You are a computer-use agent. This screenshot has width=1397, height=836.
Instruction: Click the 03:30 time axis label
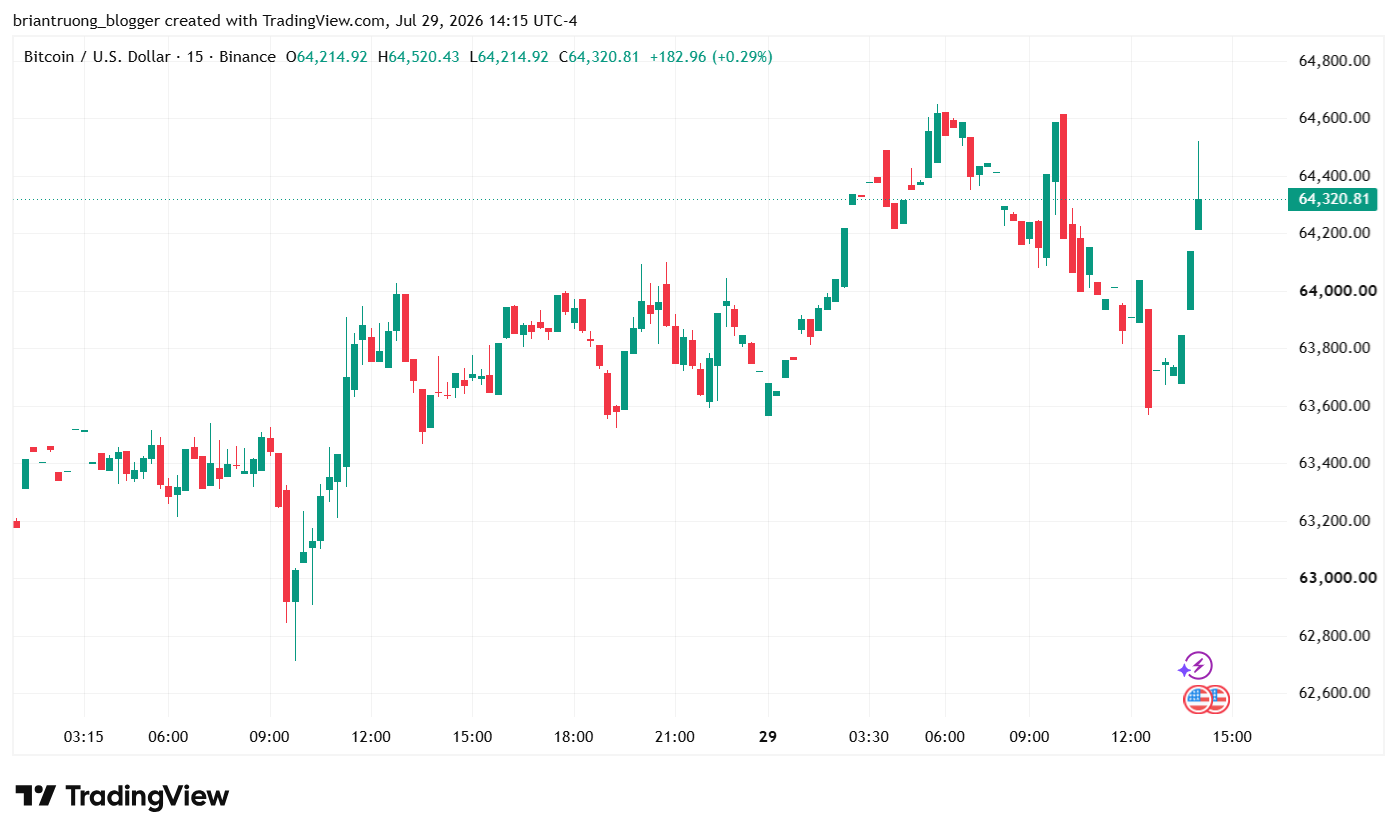[x=869, y=737]
